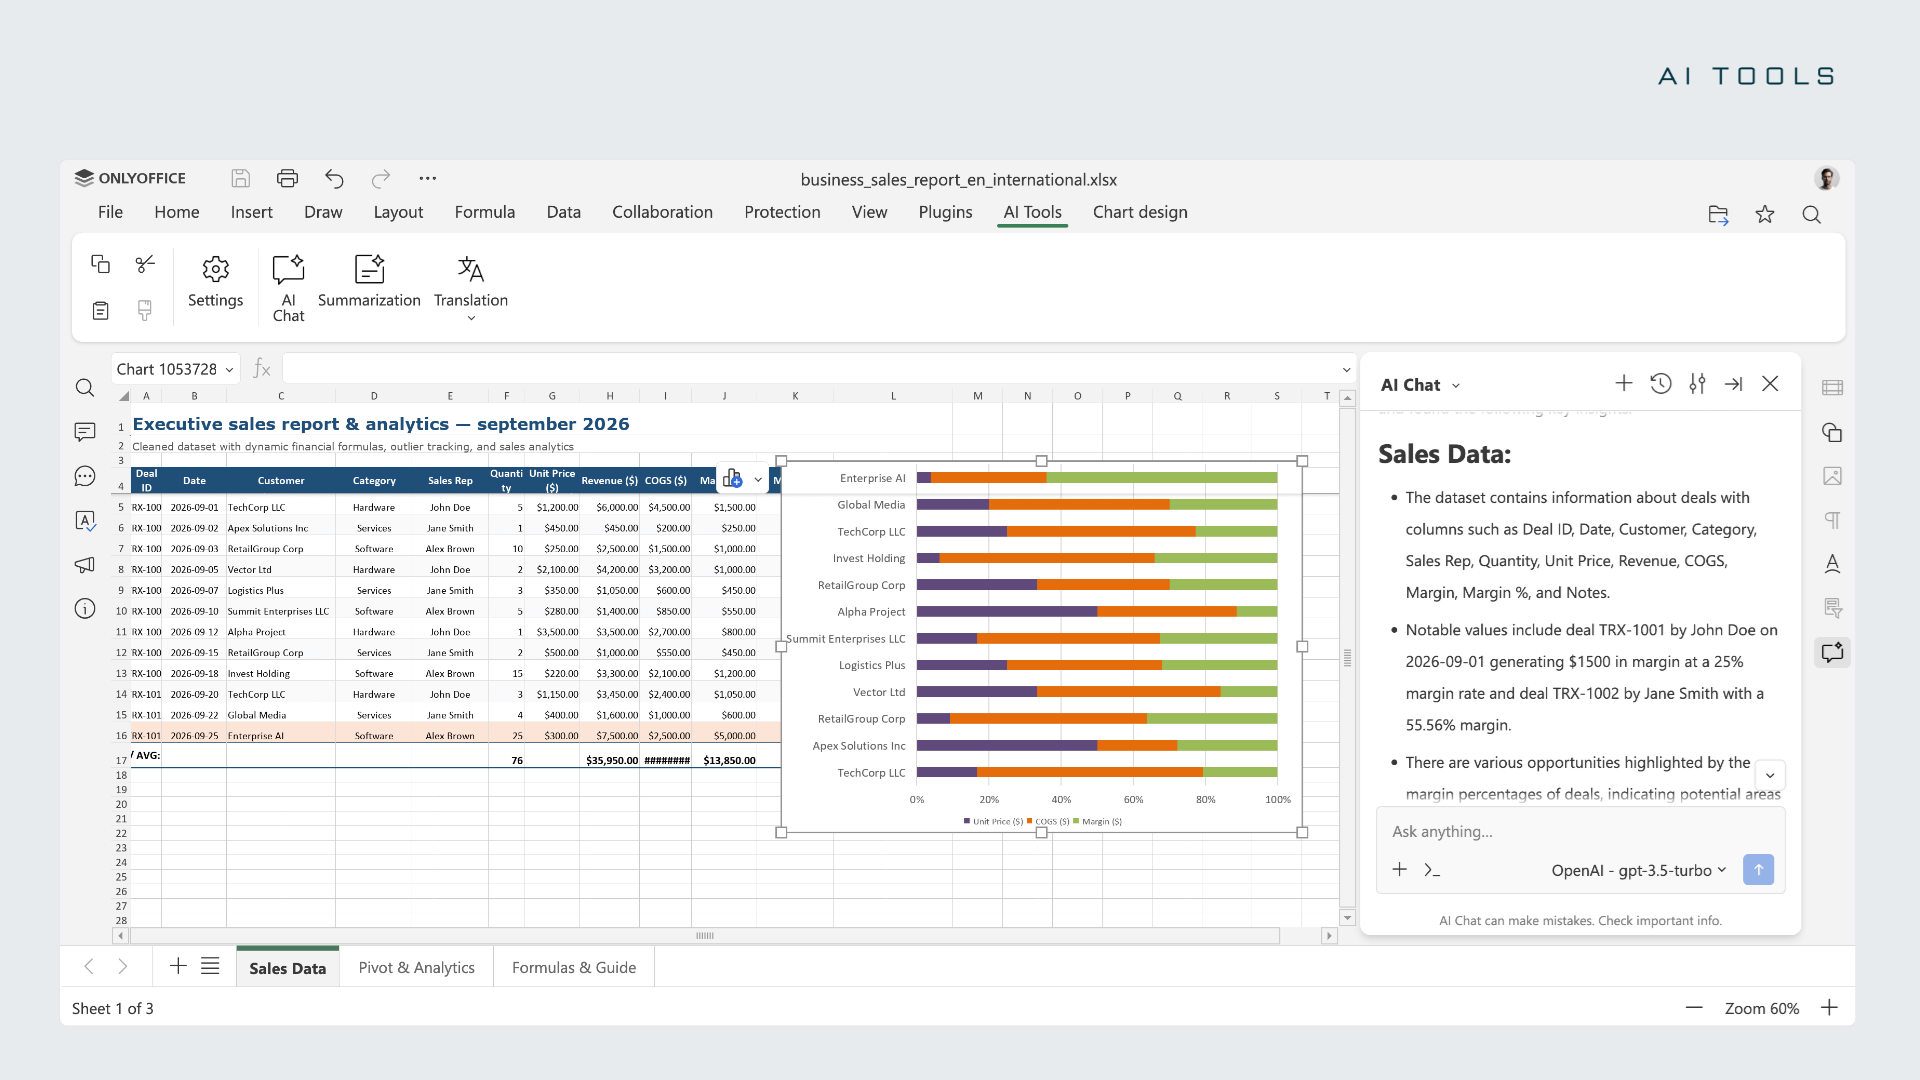Image resolution: width=1920 pixels, height=1080 pixels.
Task: Open the left sidebar Search icon
Action: [85, 388]
